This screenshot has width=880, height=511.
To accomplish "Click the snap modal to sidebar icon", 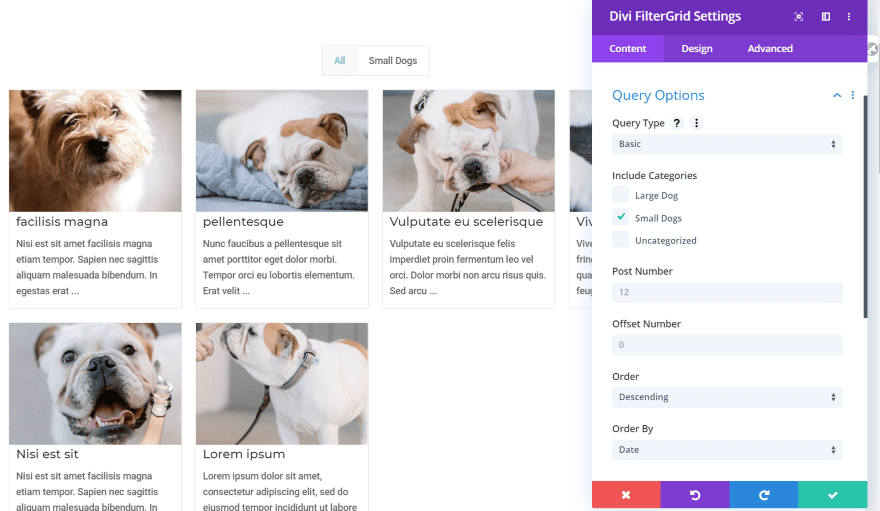I will point(826,17).
